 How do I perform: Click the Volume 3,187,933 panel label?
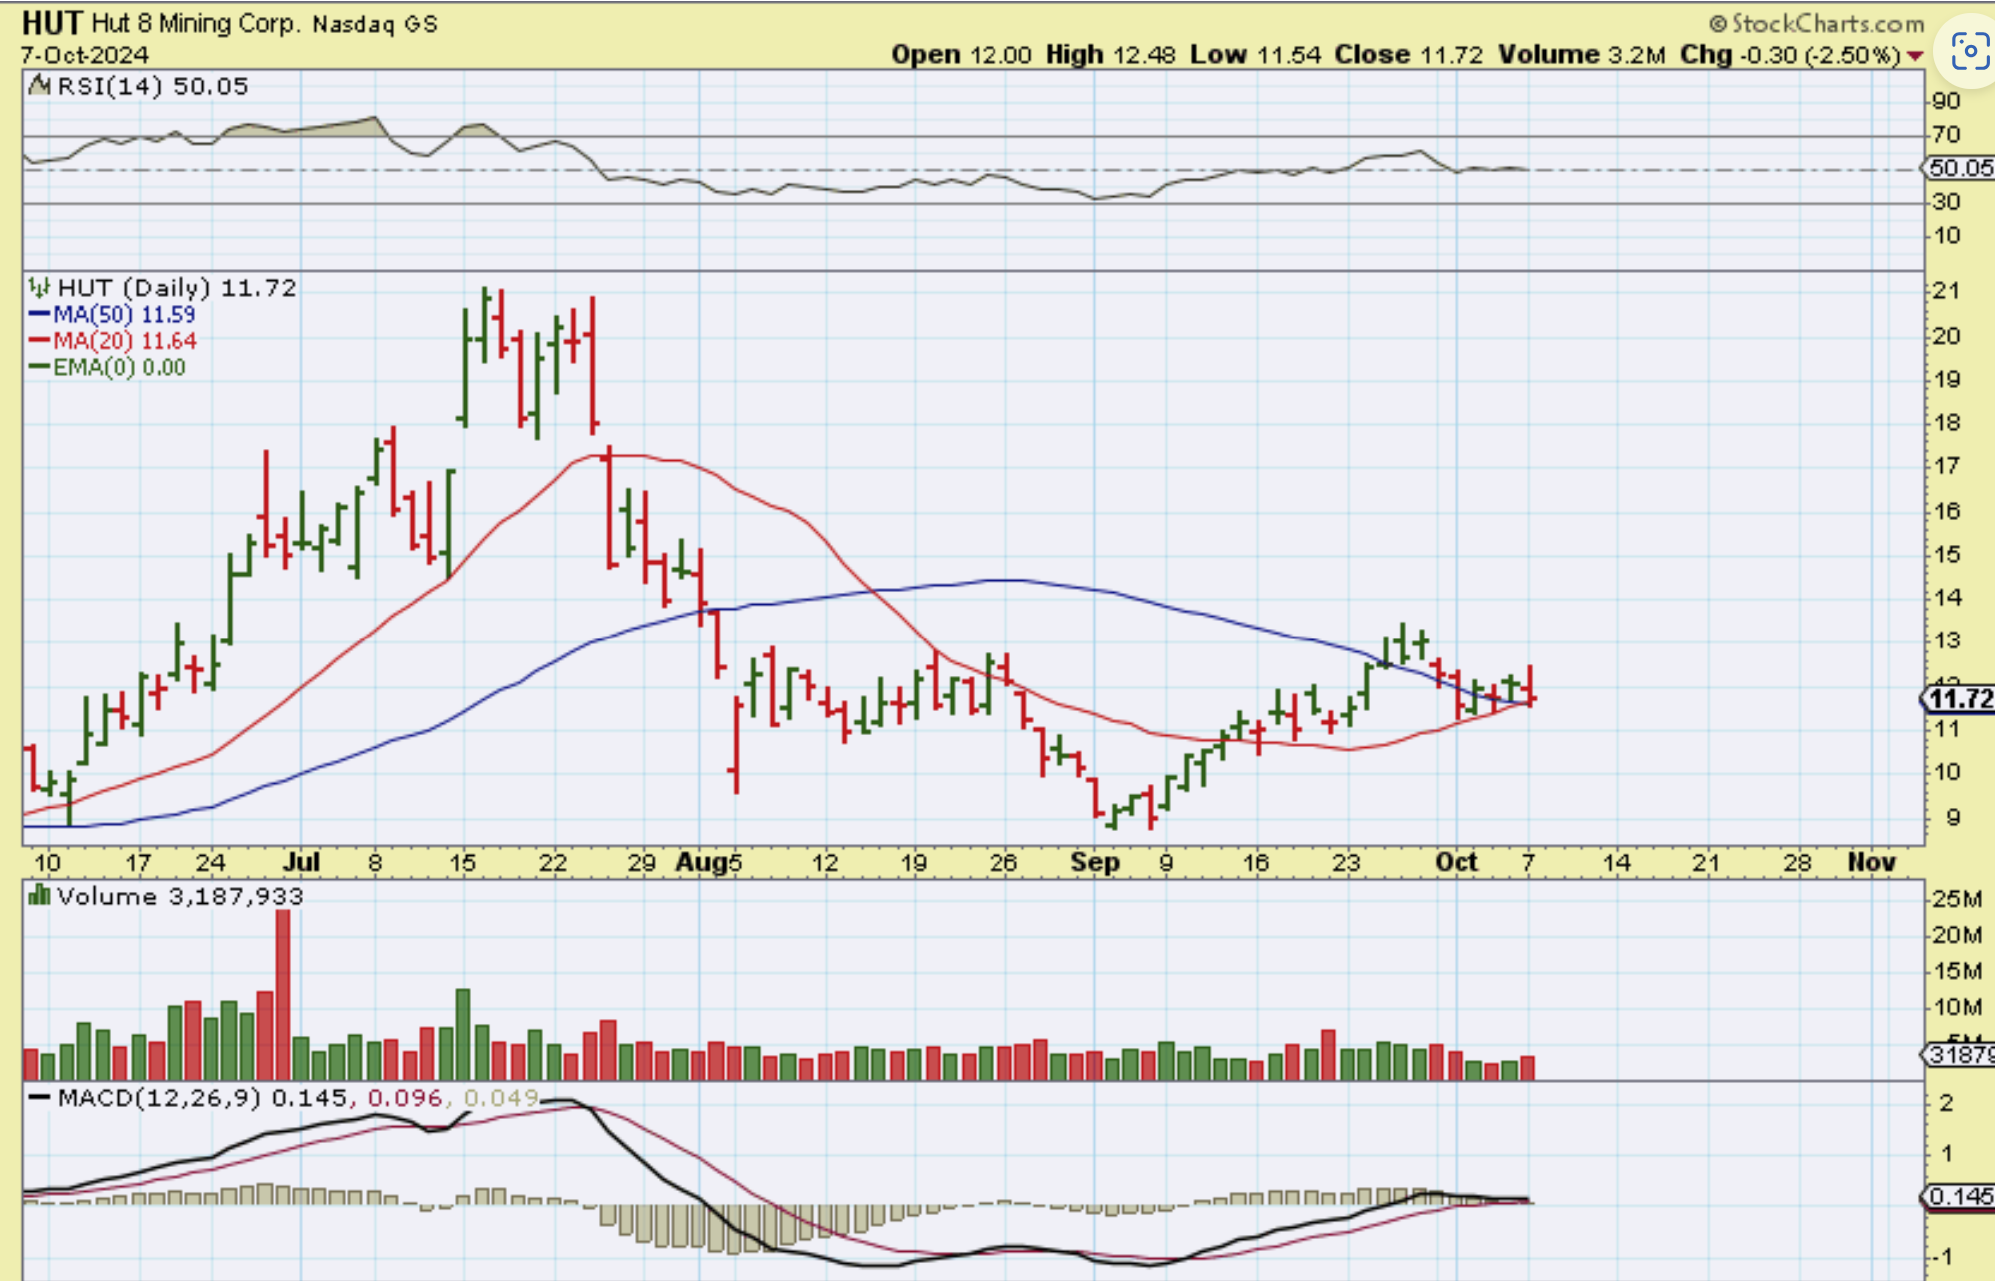pos(180,896)
